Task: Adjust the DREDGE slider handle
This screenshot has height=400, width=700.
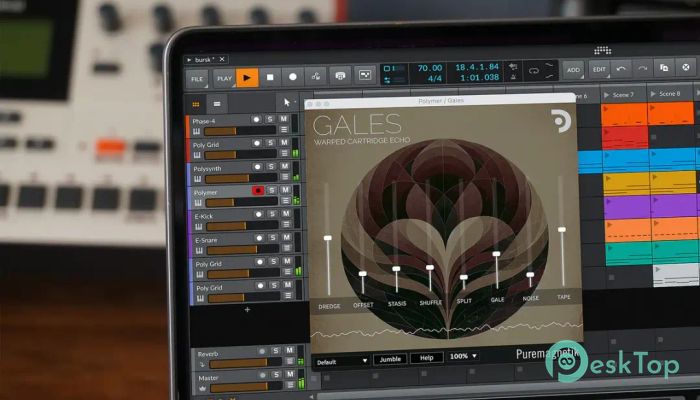Action: click(328, 238)
